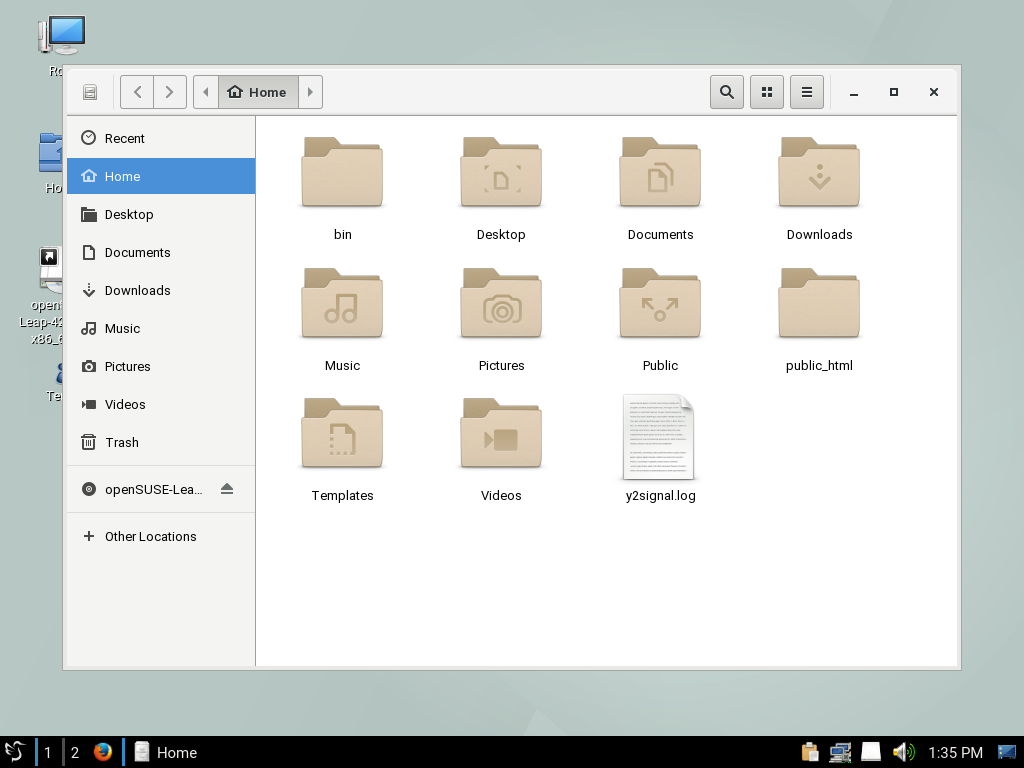Go forward with the right arrow button
The height and width of the screenshot is (768, 1024).
[x=169, y=92]
